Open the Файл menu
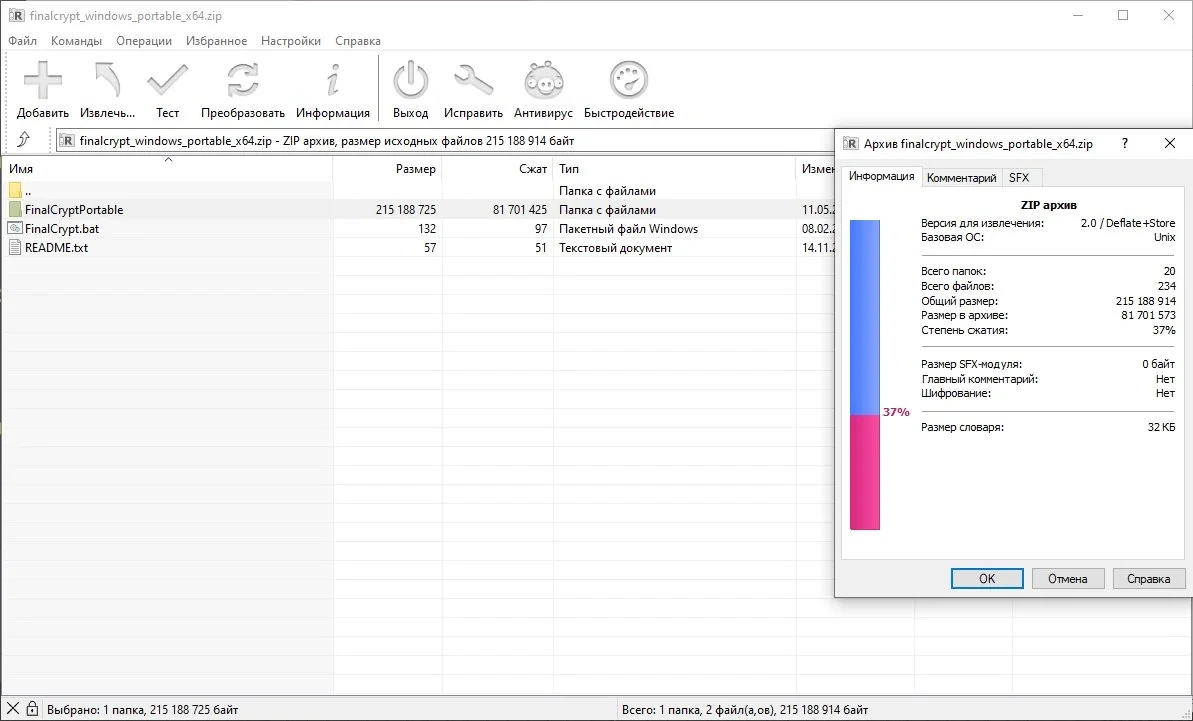 pos(23,41)
